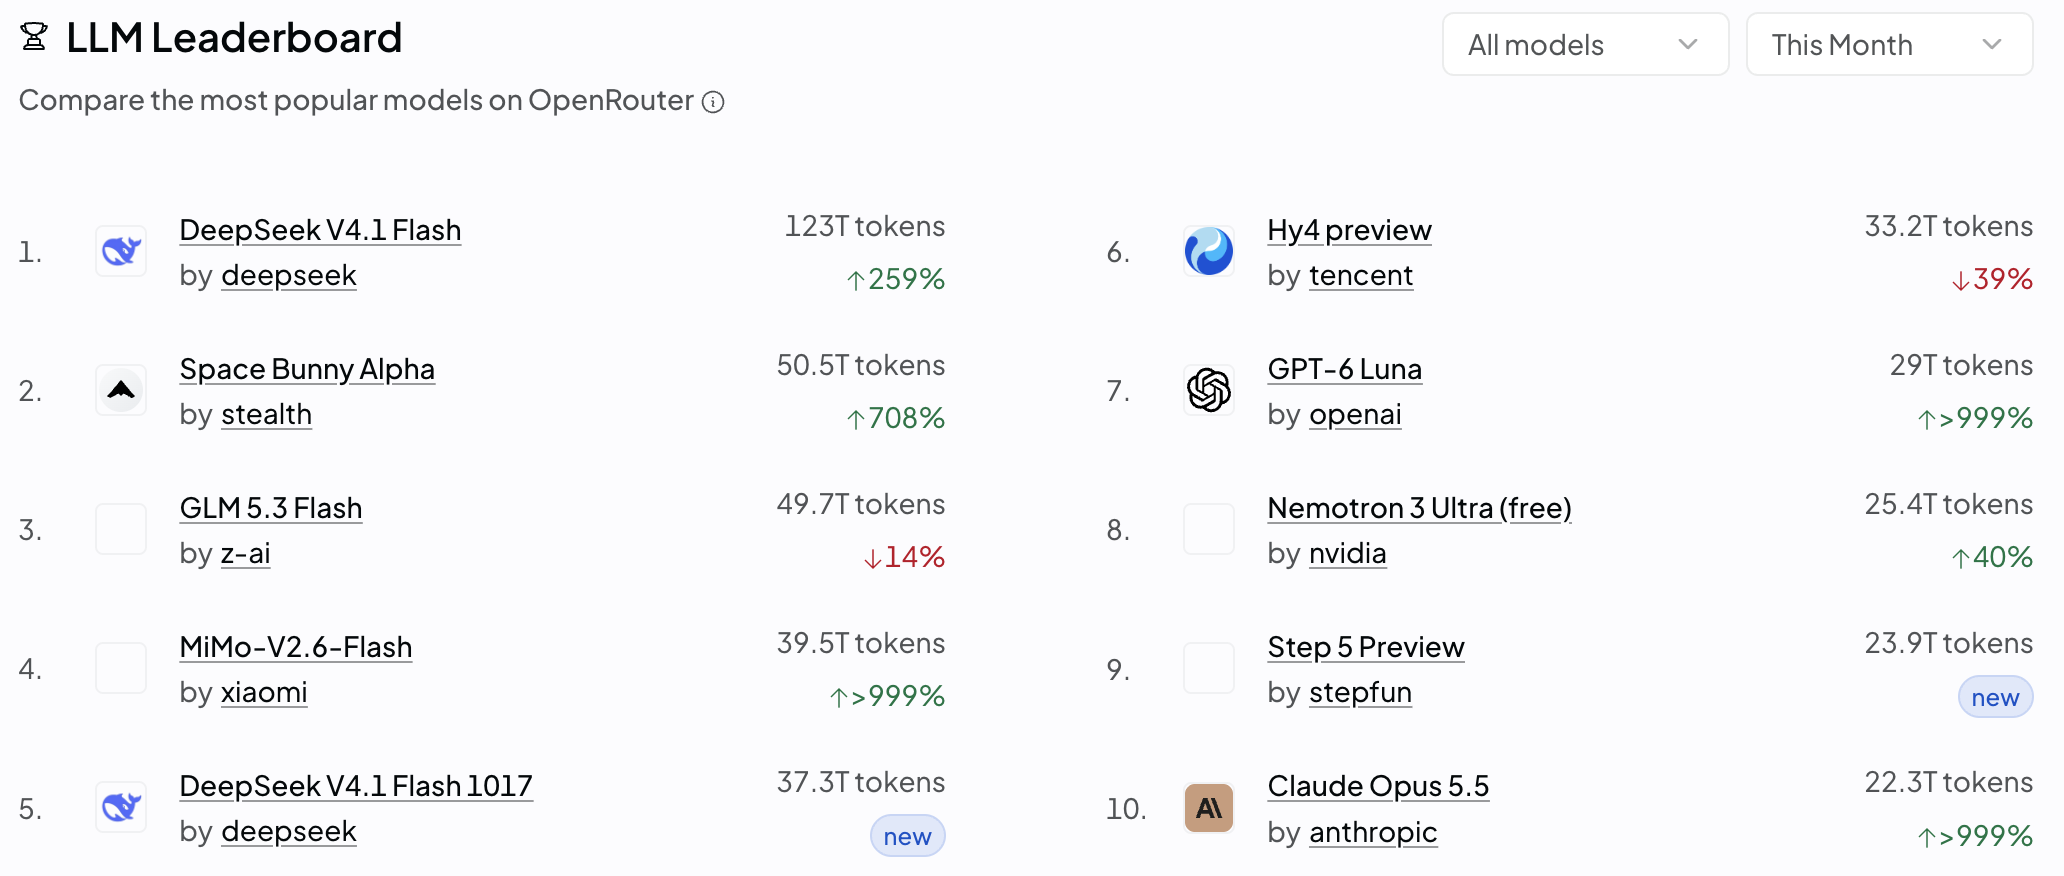Open the All models dropdown
This screenshot has width=2064, height=876.
tap(1585, 44)
